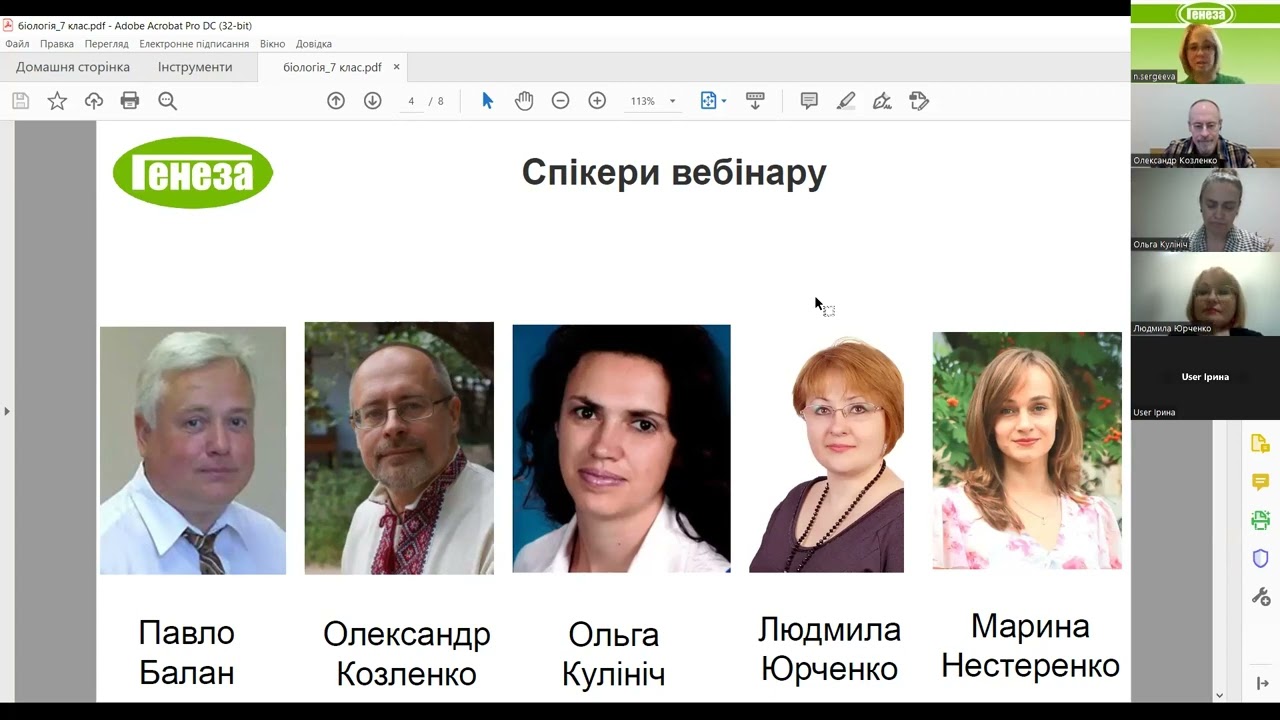1280x720 pixels.
Task: Open the Правка menu
Action: 57,44
